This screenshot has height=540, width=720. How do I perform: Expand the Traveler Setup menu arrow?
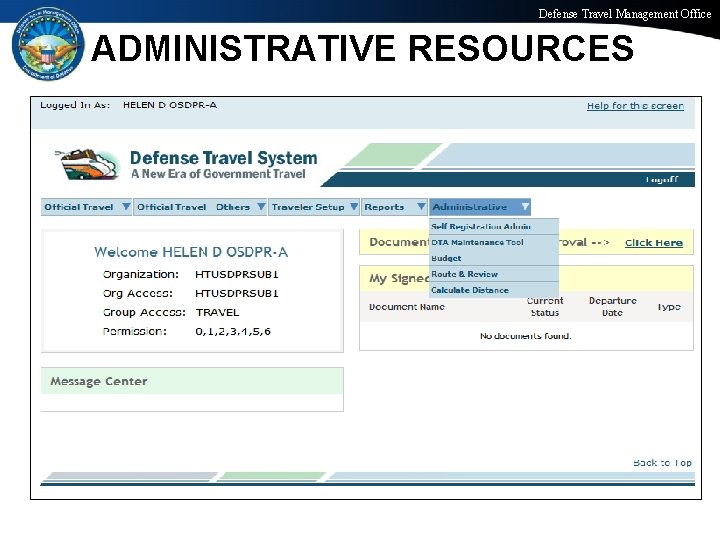[354, 207]
